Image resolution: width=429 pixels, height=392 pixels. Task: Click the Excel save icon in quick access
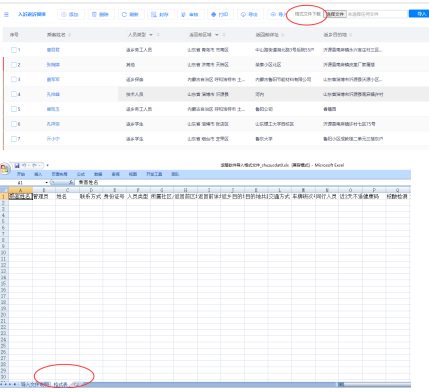click(x=17, y=165)
